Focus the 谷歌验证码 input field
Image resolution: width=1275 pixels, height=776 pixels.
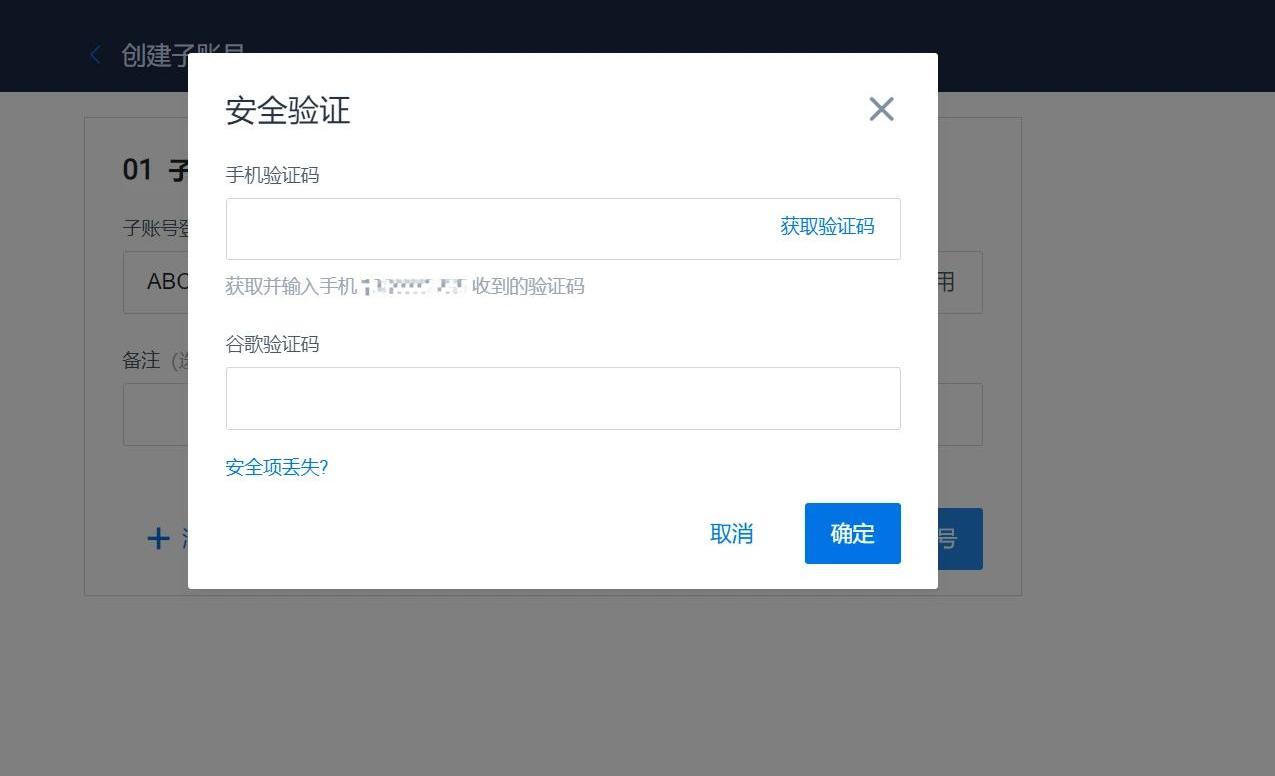(x=563, y=399)
